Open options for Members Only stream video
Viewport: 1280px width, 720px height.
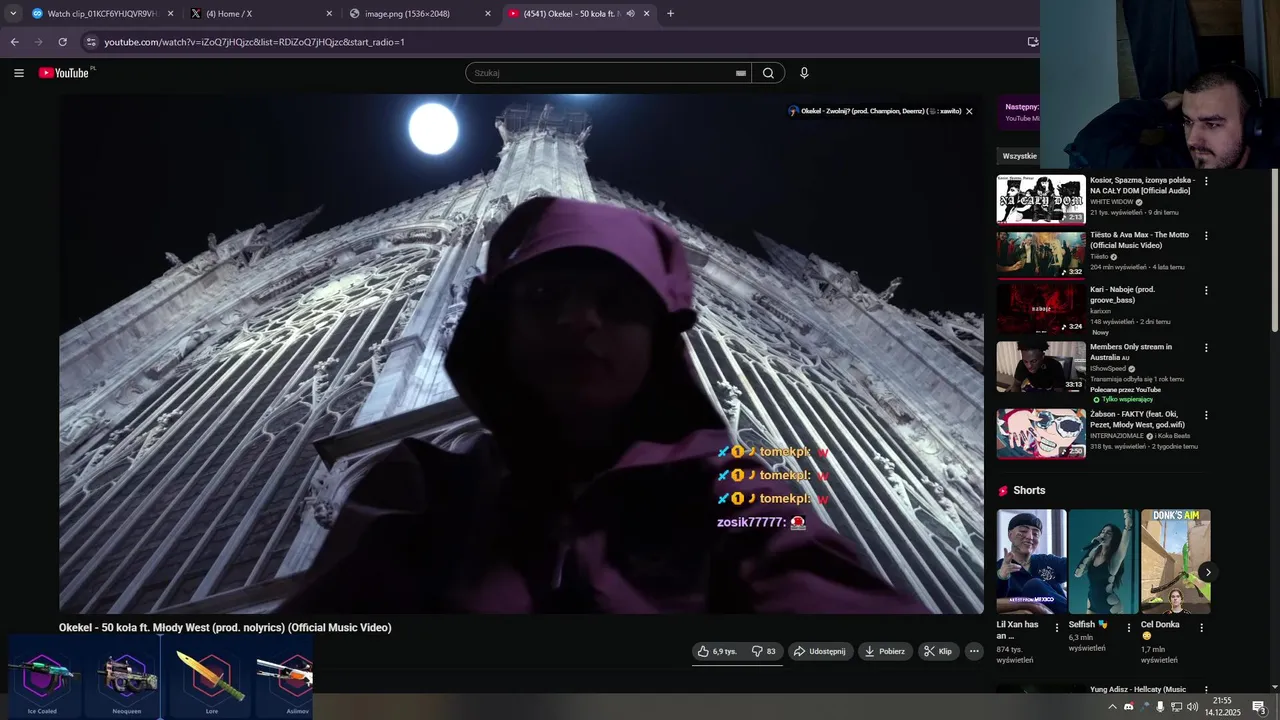pos(1206,348)
